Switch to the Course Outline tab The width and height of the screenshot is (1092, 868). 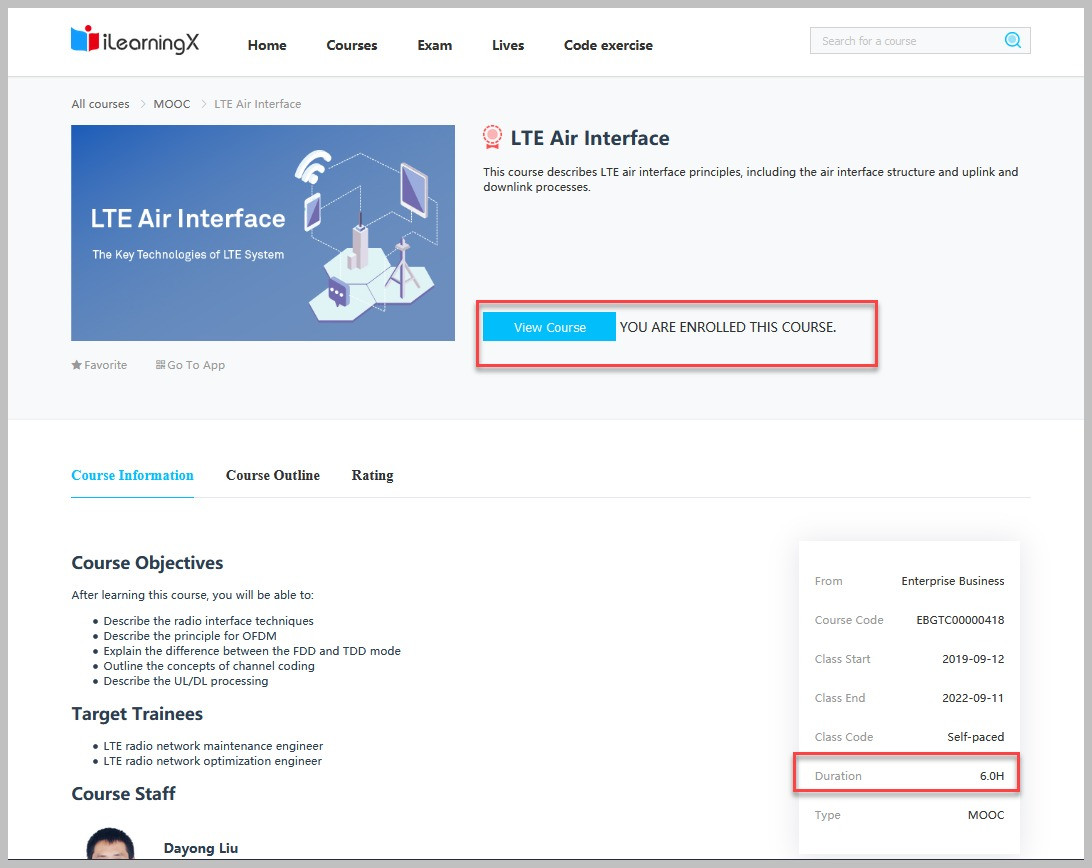click(273, 475)
